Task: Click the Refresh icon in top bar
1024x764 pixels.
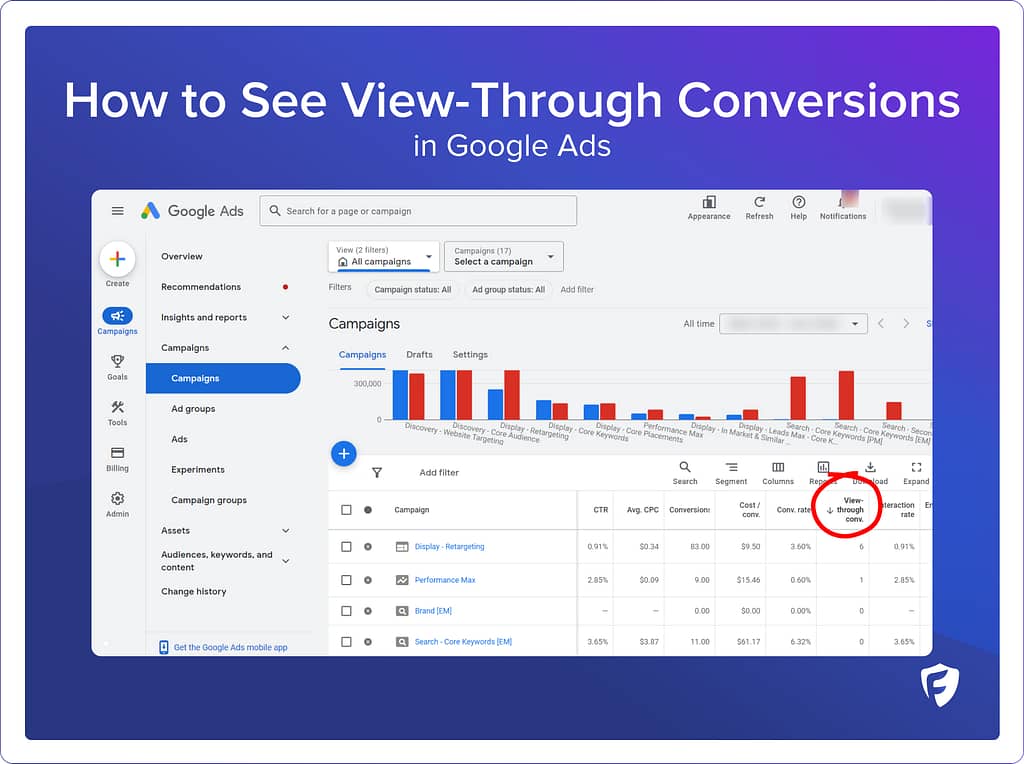Action: click(759, 203)
